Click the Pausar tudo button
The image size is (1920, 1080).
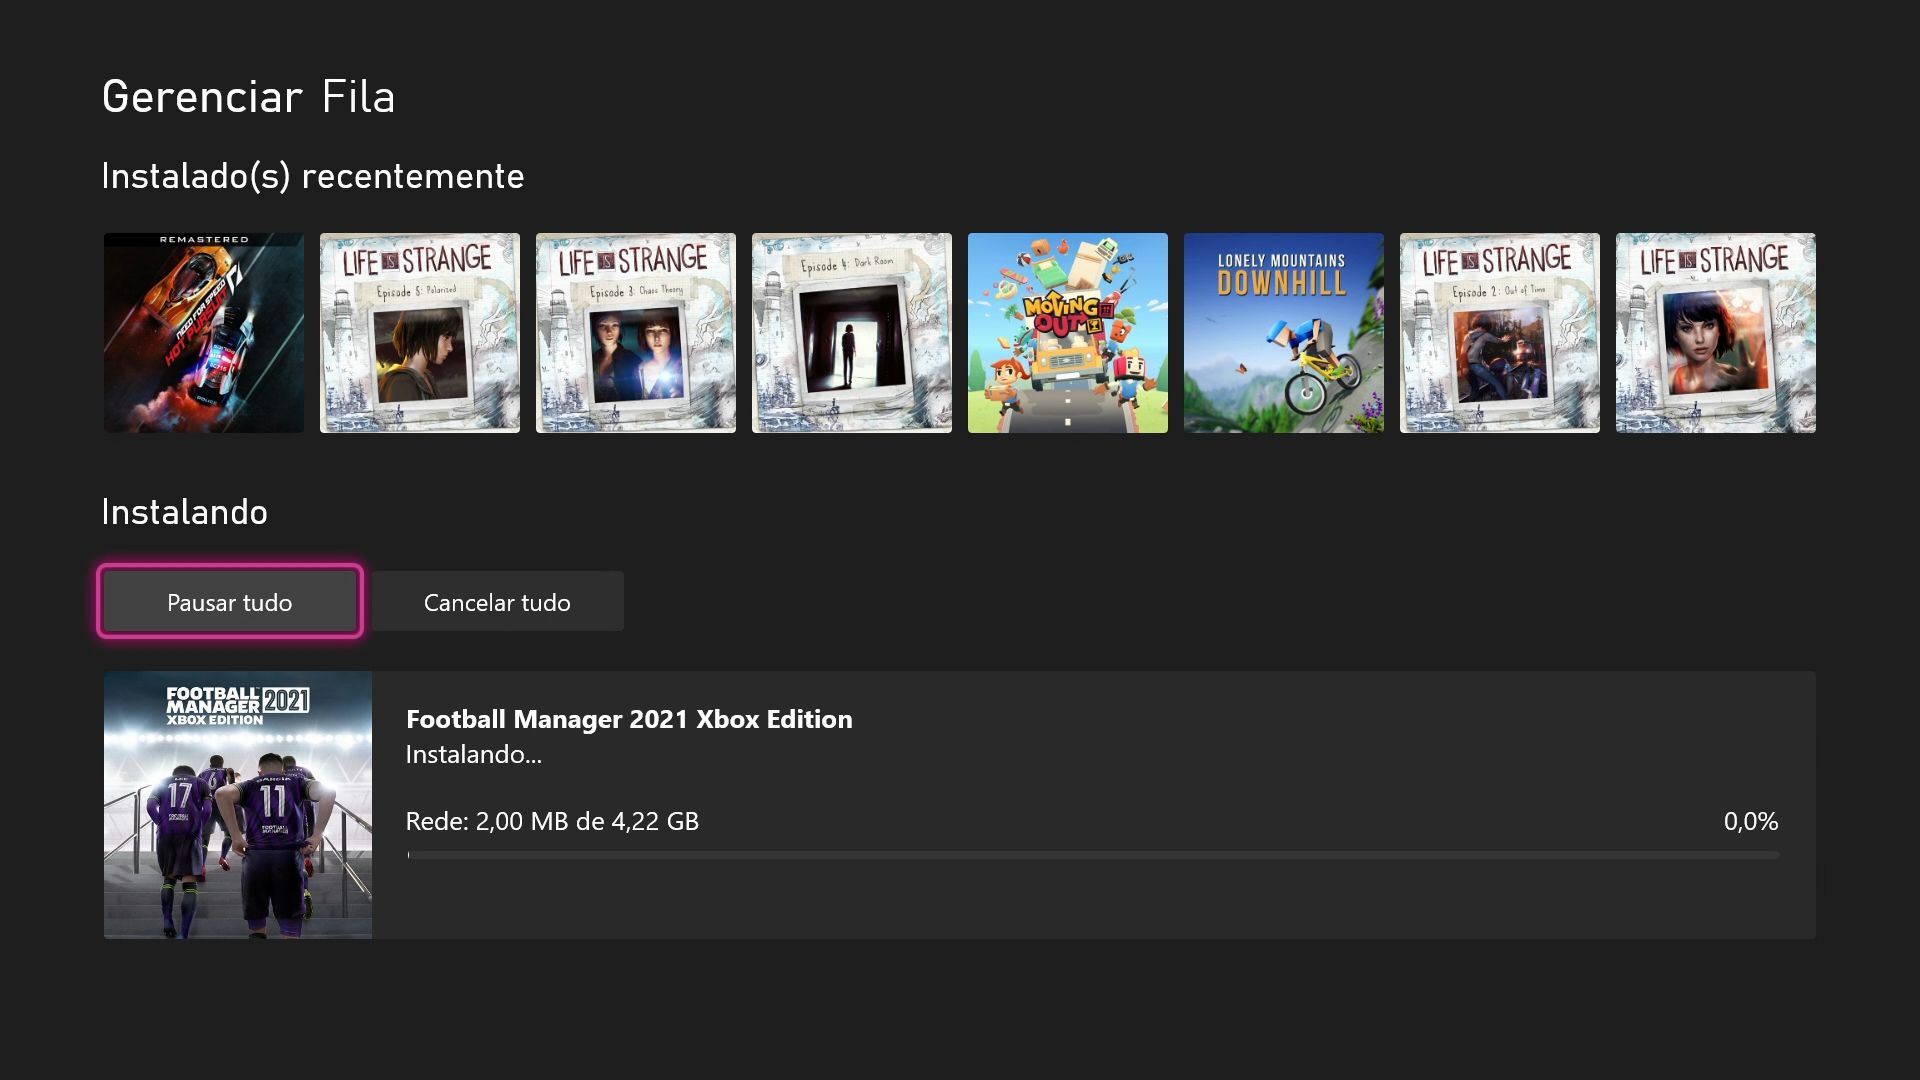click(x=229, y=601)
